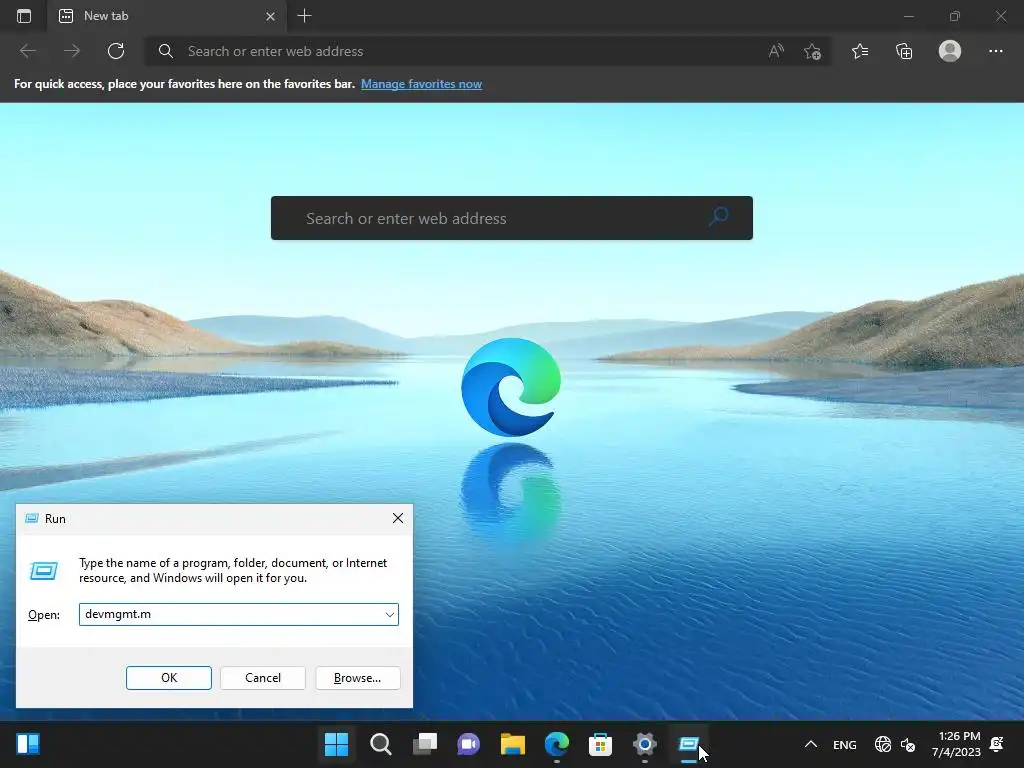Focus the Edge address bar
Screen dimensions: 1024x768
click(470, 52)
